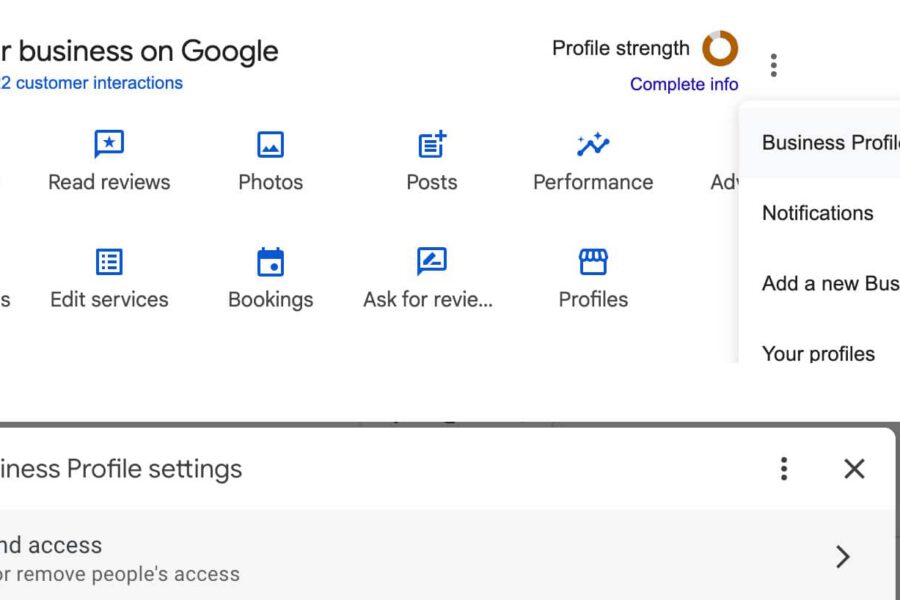900x600 pixels.
Task: Click the Profile strength text
Action: coord(620,48)
